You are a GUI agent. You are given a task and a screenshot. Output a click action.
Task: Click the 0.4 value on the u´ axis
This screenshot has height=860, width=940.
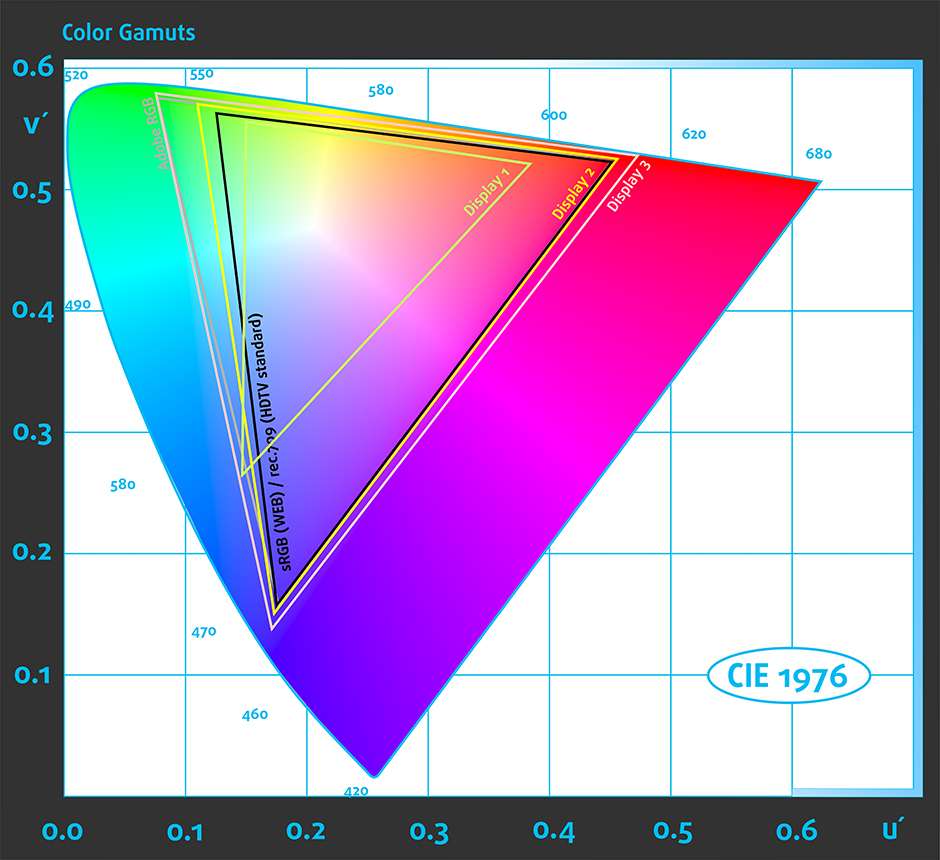(x=553, y=831)
